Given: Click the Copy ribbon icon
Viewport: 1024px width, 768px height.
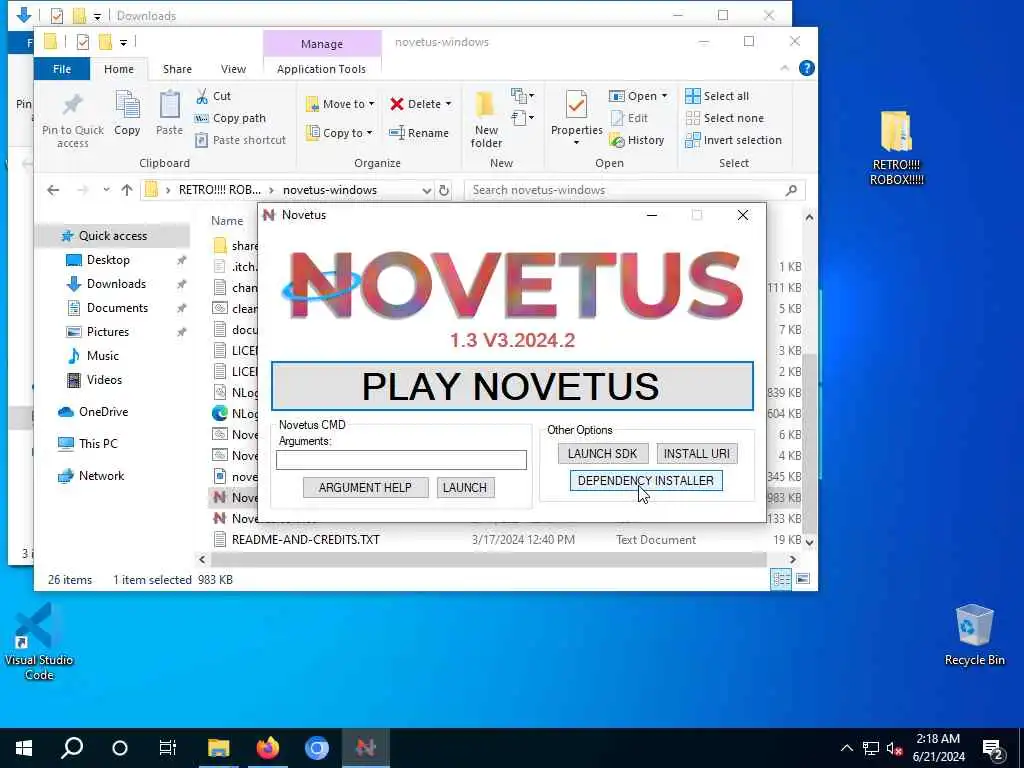Looking at the screenshot, I should (x=127, y=114).
